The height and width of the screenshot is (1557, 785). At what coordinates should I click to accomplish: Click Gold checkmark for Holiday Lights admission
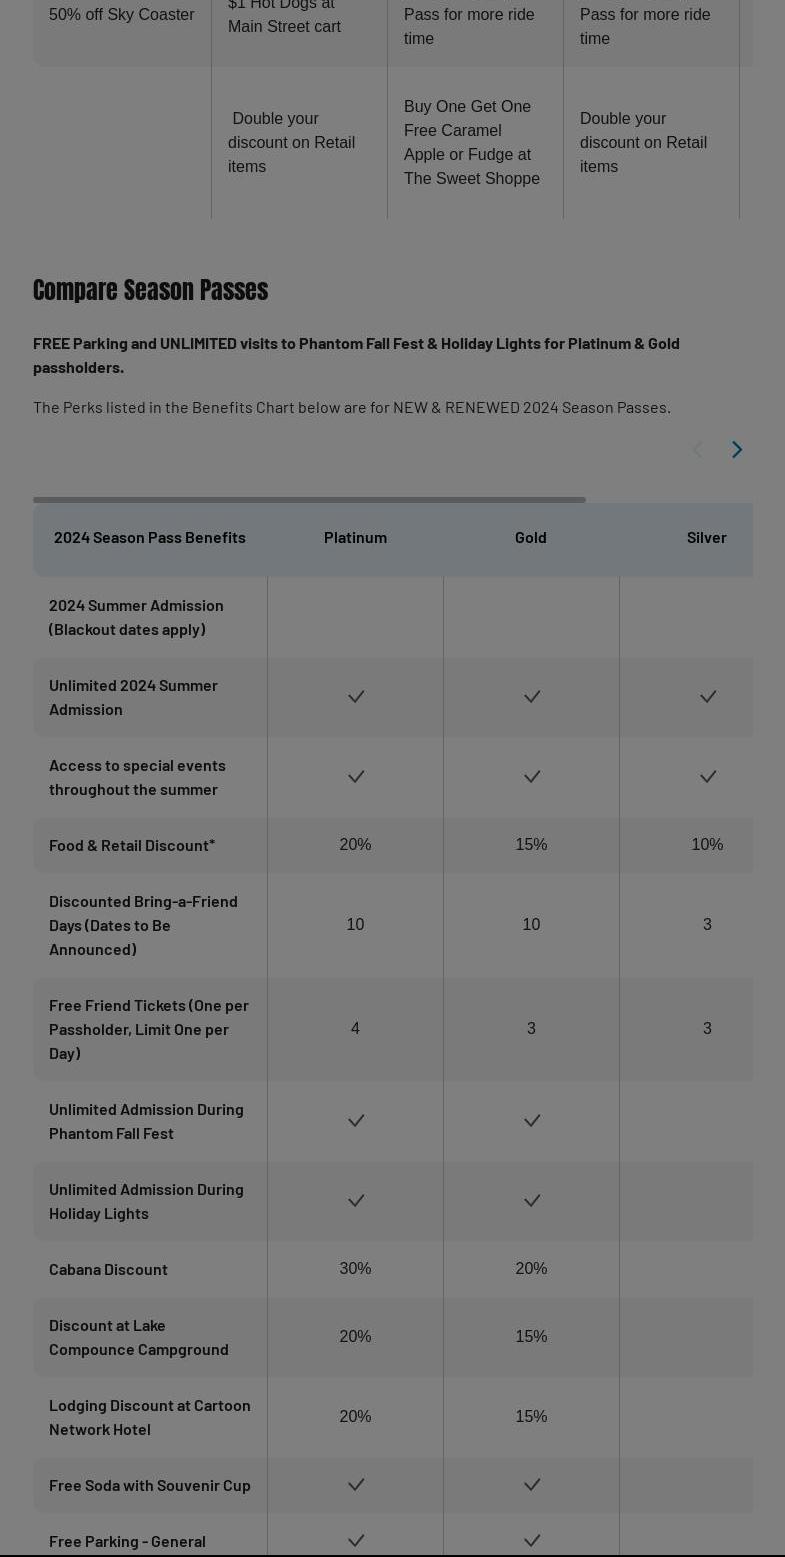point(531,1201)
